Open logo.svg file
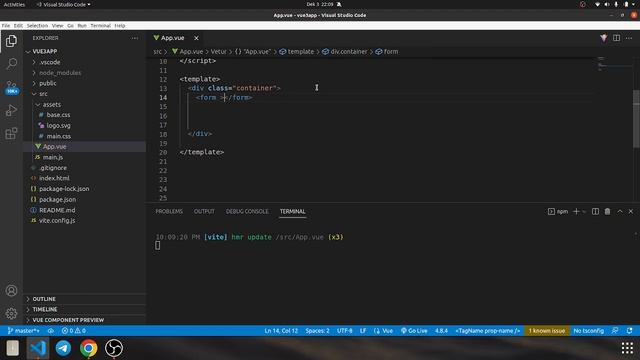Image resolution: width=640 pixels, height=360 pixels. [x=85, y=126]
